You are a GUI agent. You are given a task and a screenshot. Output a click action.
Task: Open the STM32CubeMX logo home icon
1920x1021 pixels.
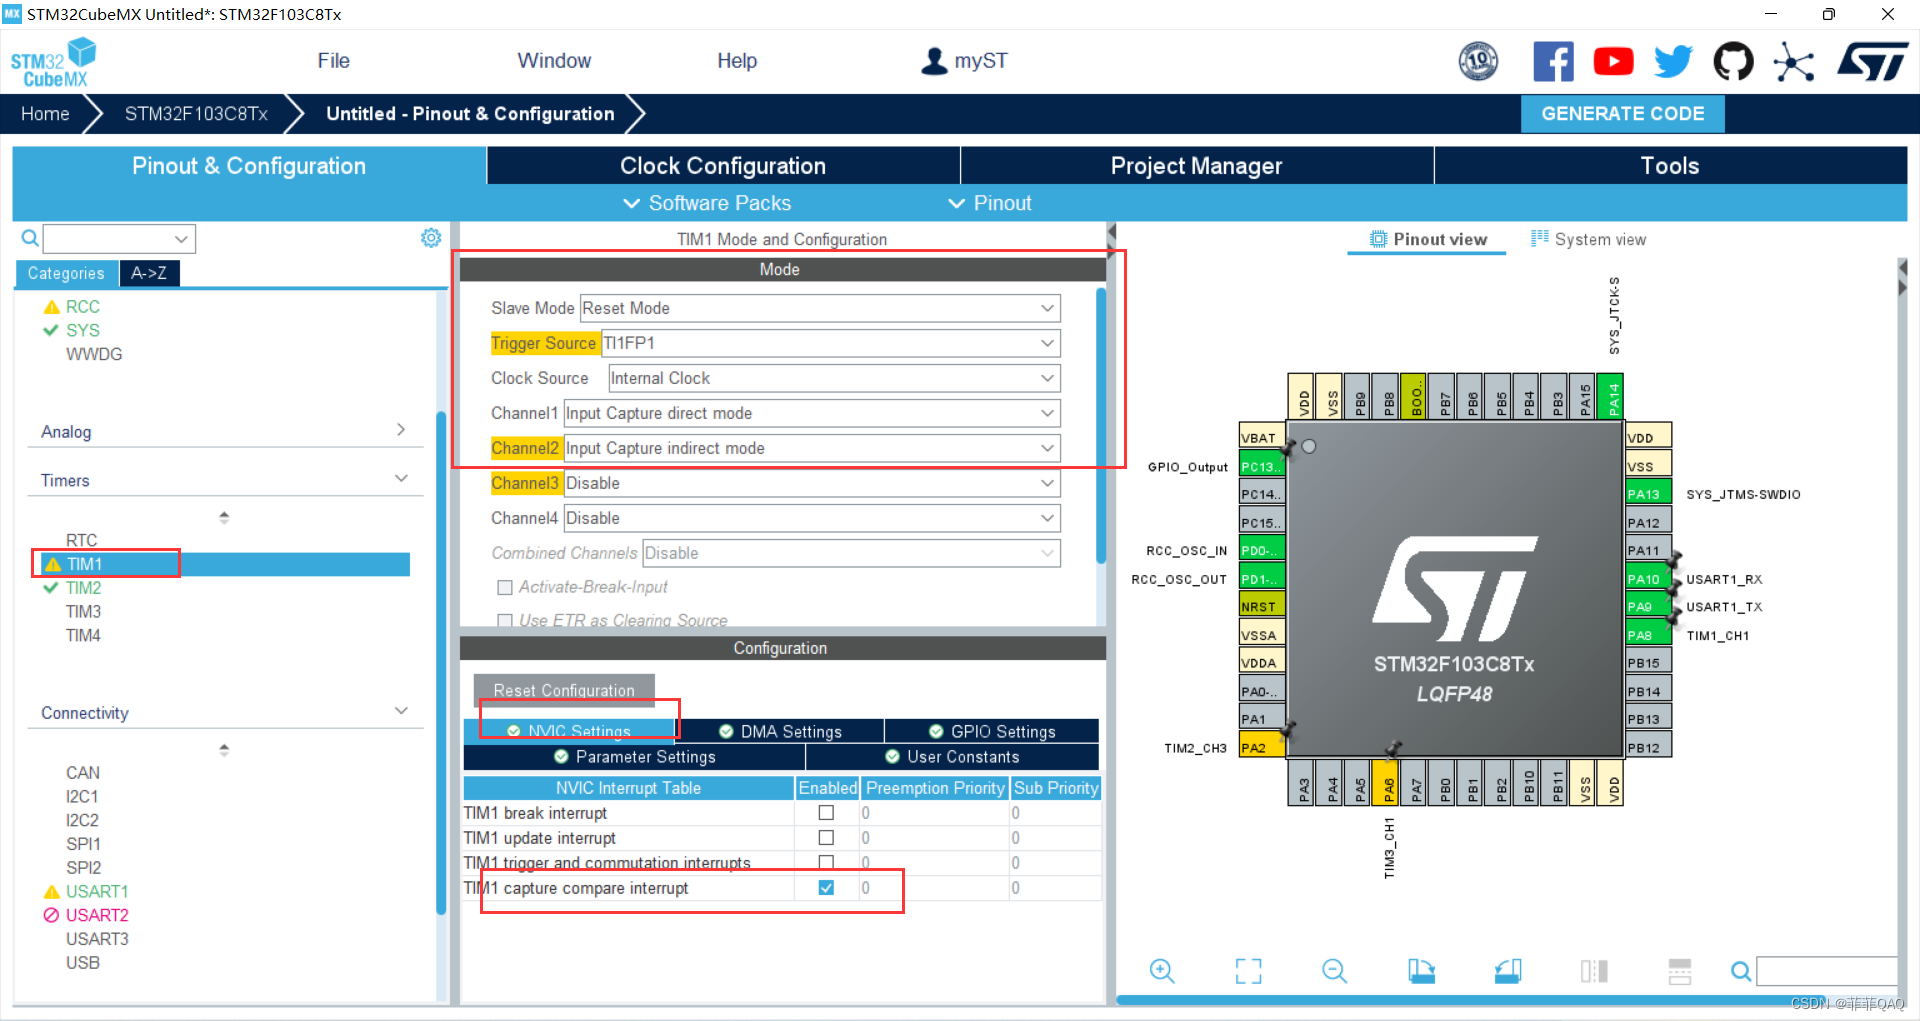pos(54,62)
